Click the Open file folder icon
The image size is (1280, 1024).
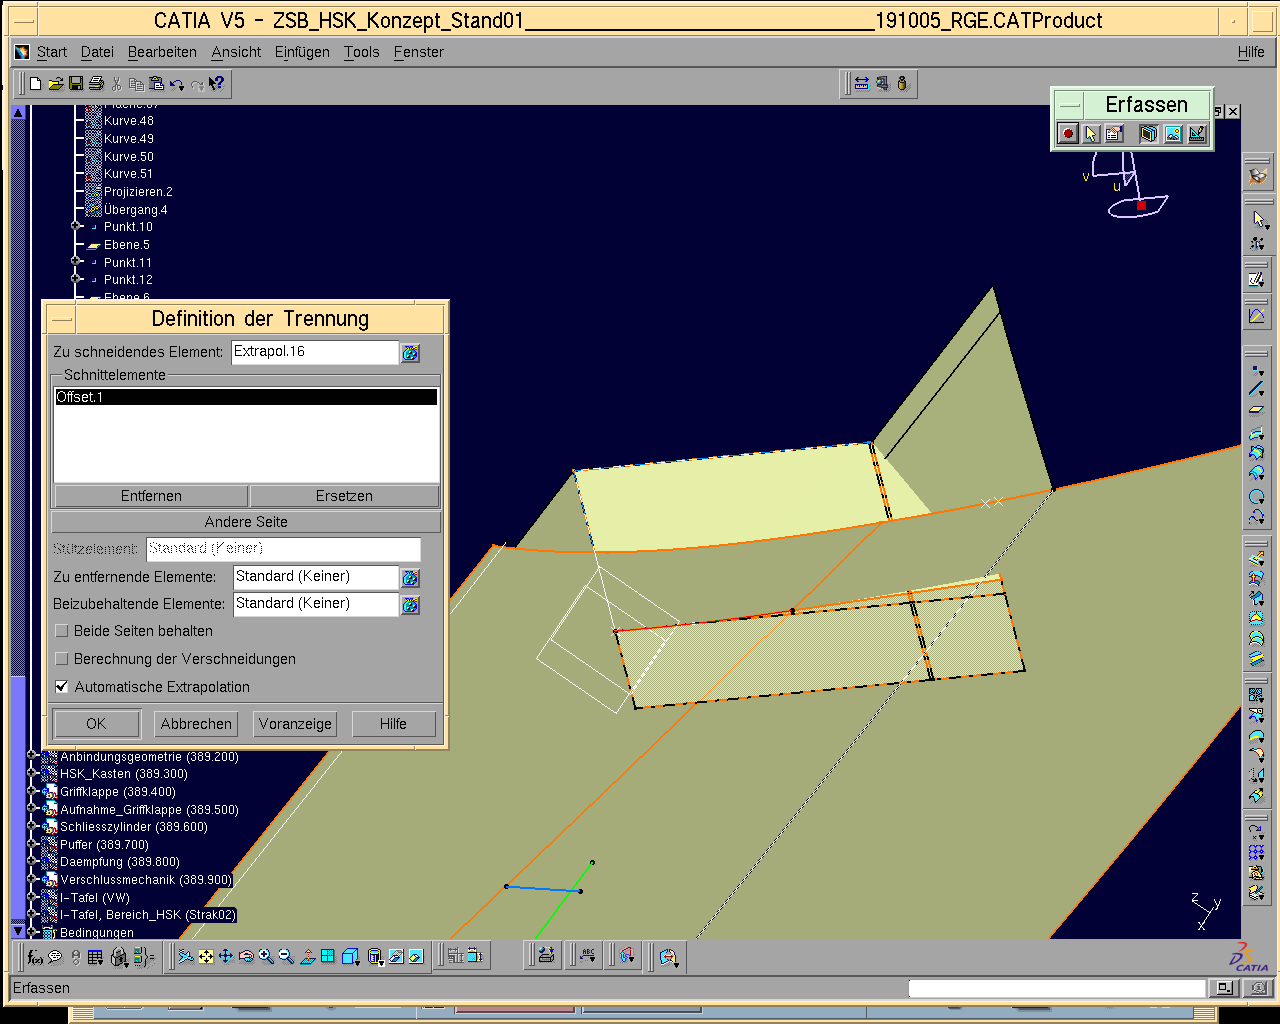tap(56, 84)
